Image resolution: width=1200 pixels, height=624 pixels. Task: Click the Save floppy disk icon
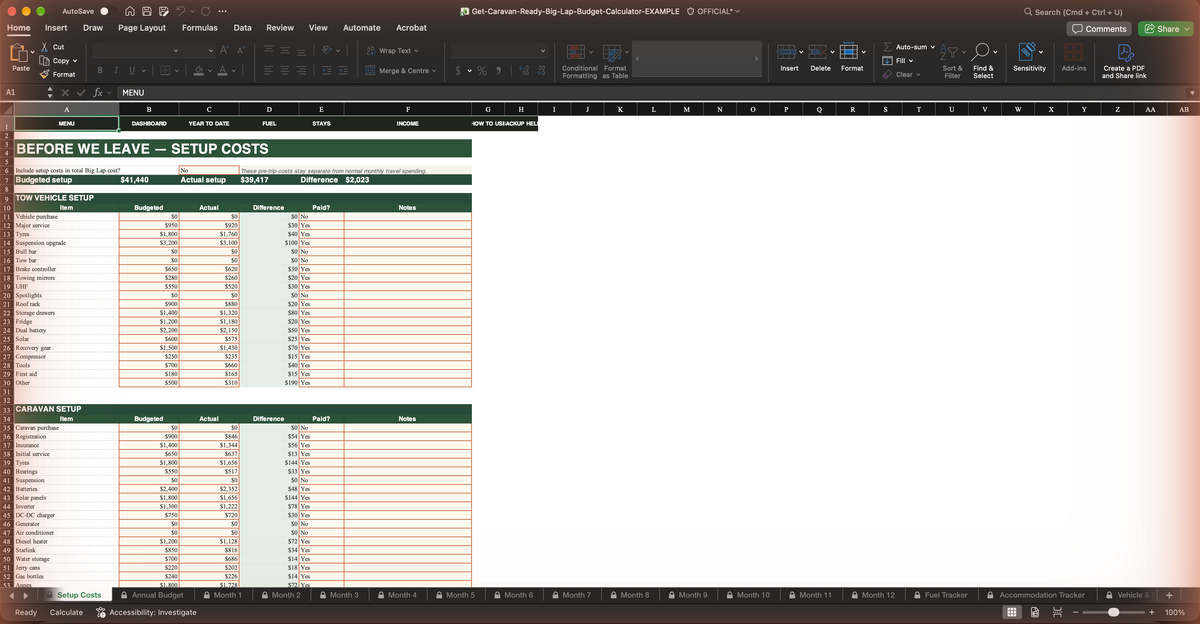147,11
